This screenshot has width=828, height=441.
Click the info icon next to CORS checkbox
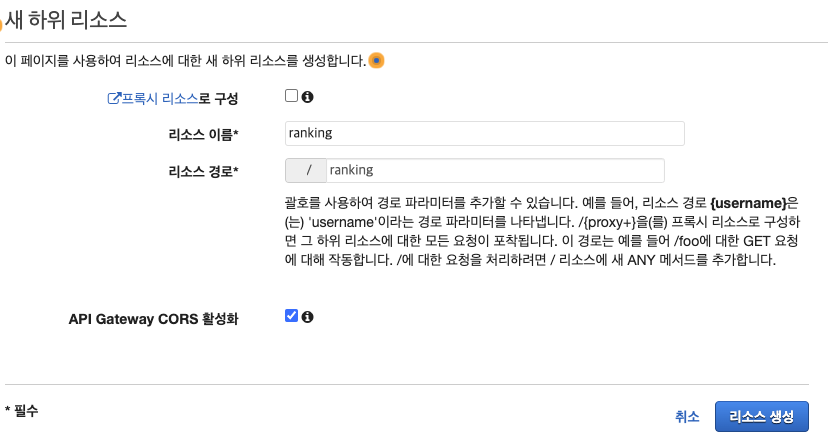[x=307, y=317]
